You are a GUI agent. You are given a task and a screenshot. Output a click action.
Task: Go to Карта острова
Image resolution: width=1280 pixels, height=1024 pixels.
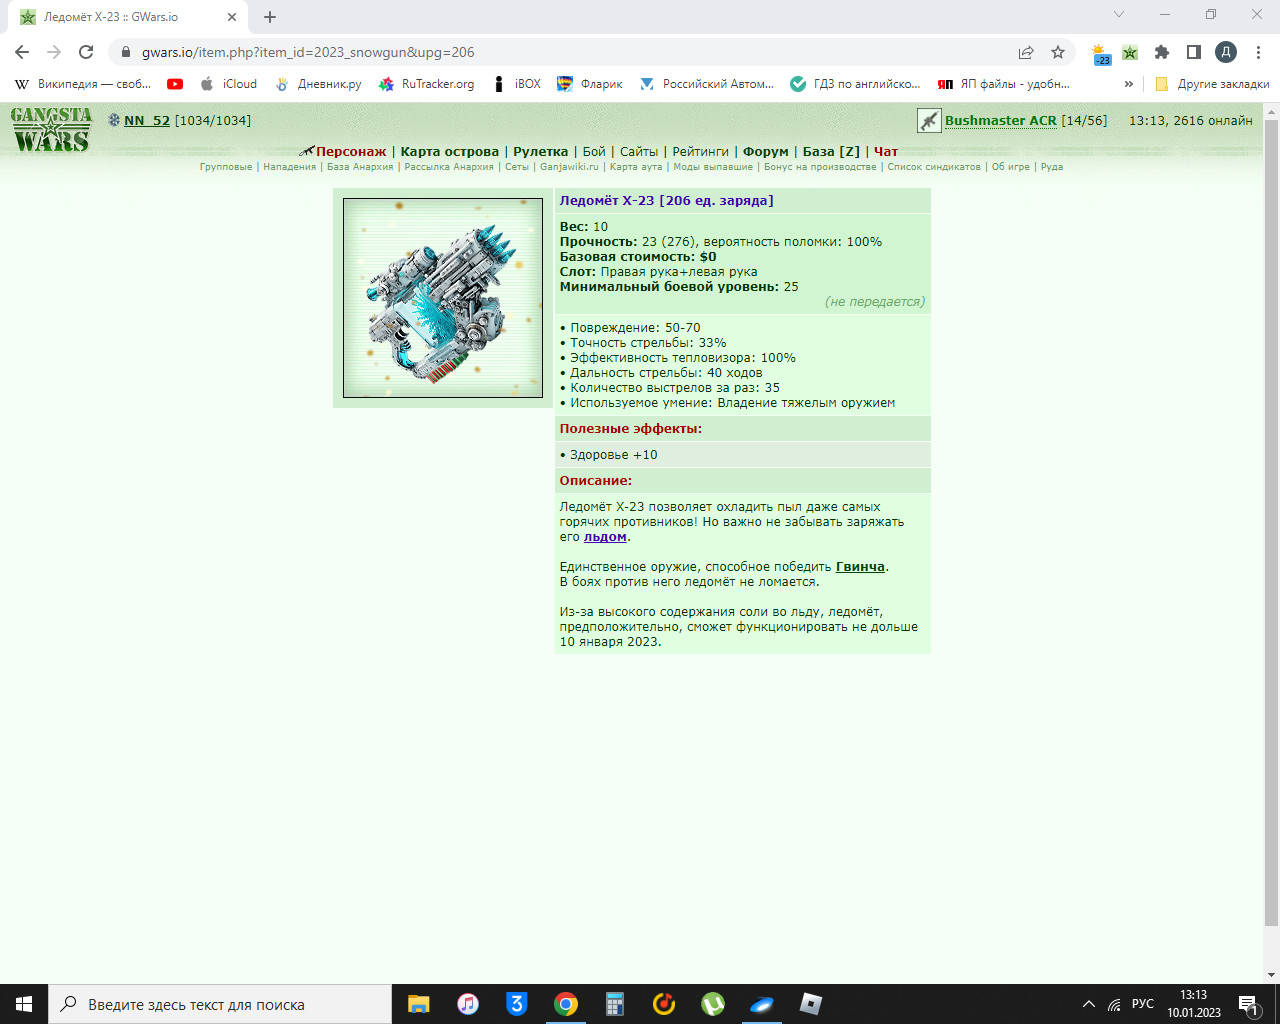pos(450,152)
